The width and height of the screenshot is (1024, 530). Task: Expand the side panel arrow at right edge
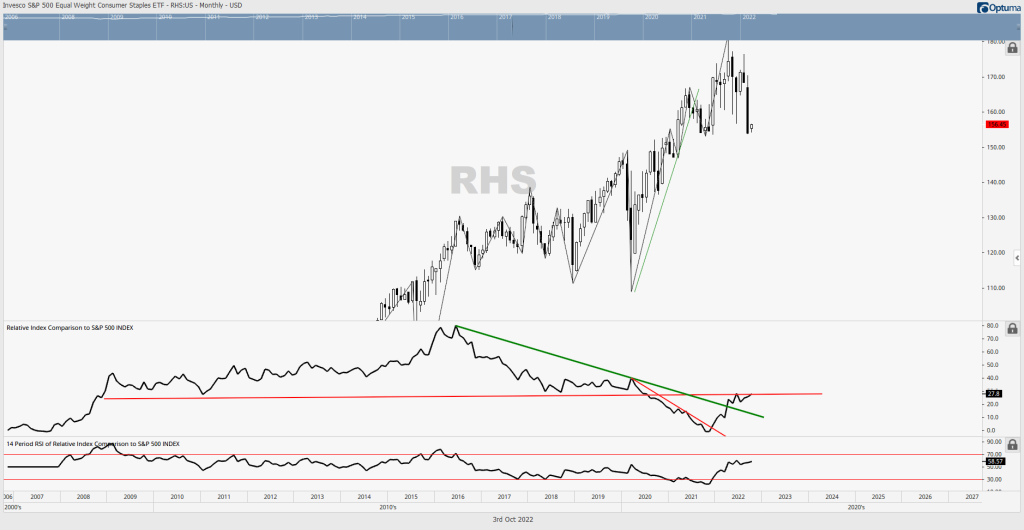[1017, 258]
